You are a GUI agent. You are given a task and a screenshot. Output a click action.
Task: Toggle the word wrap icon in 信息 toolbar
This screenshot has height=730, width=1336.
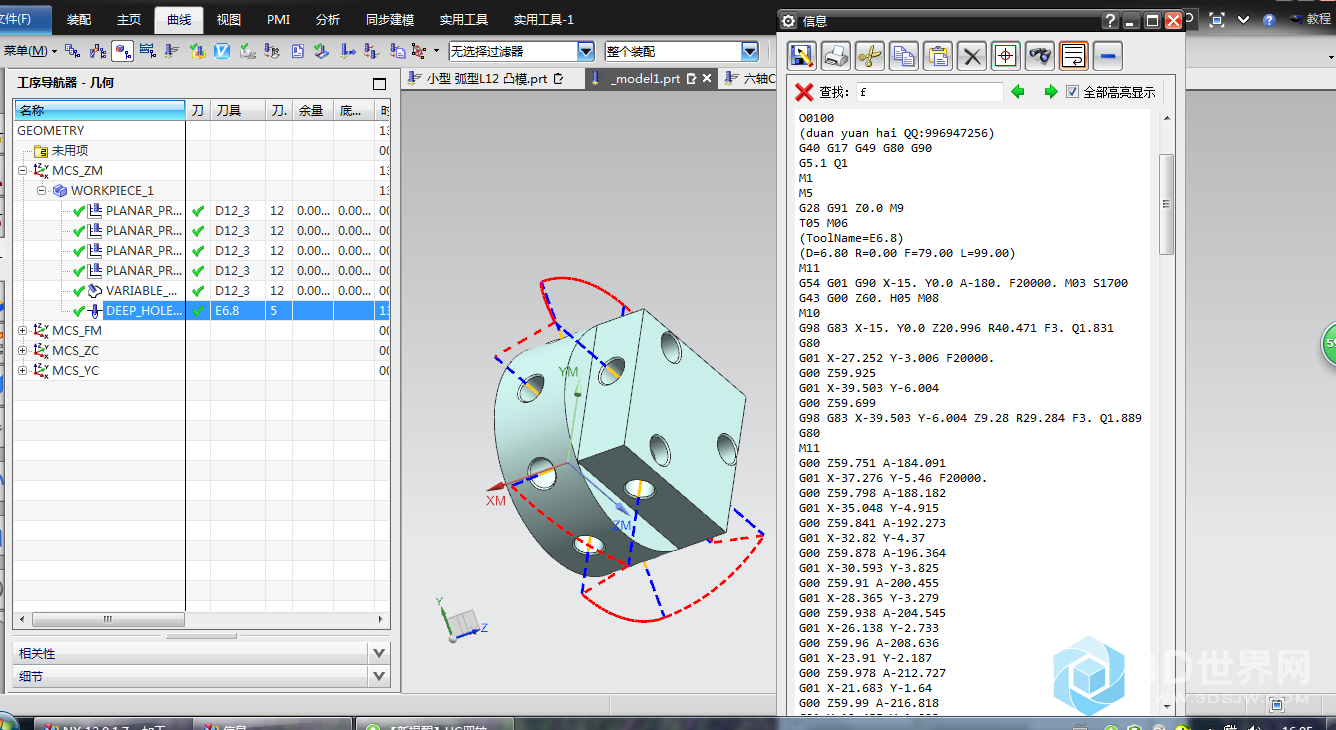pos(1074,56)
